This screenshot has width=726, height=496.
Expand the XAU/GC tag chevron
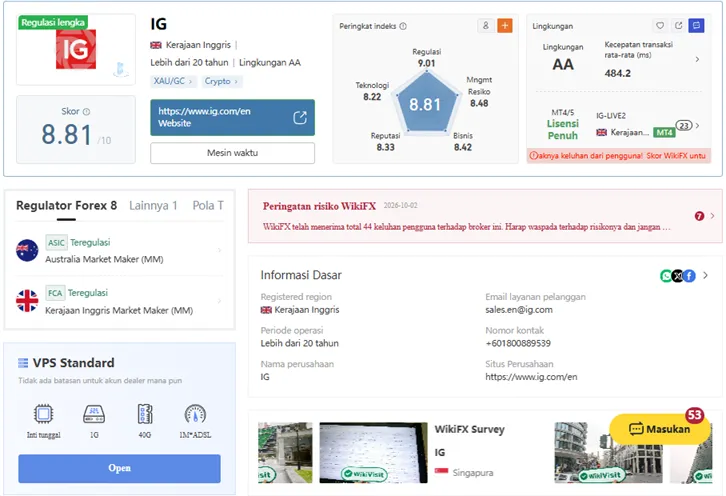(x=190, y=82)
